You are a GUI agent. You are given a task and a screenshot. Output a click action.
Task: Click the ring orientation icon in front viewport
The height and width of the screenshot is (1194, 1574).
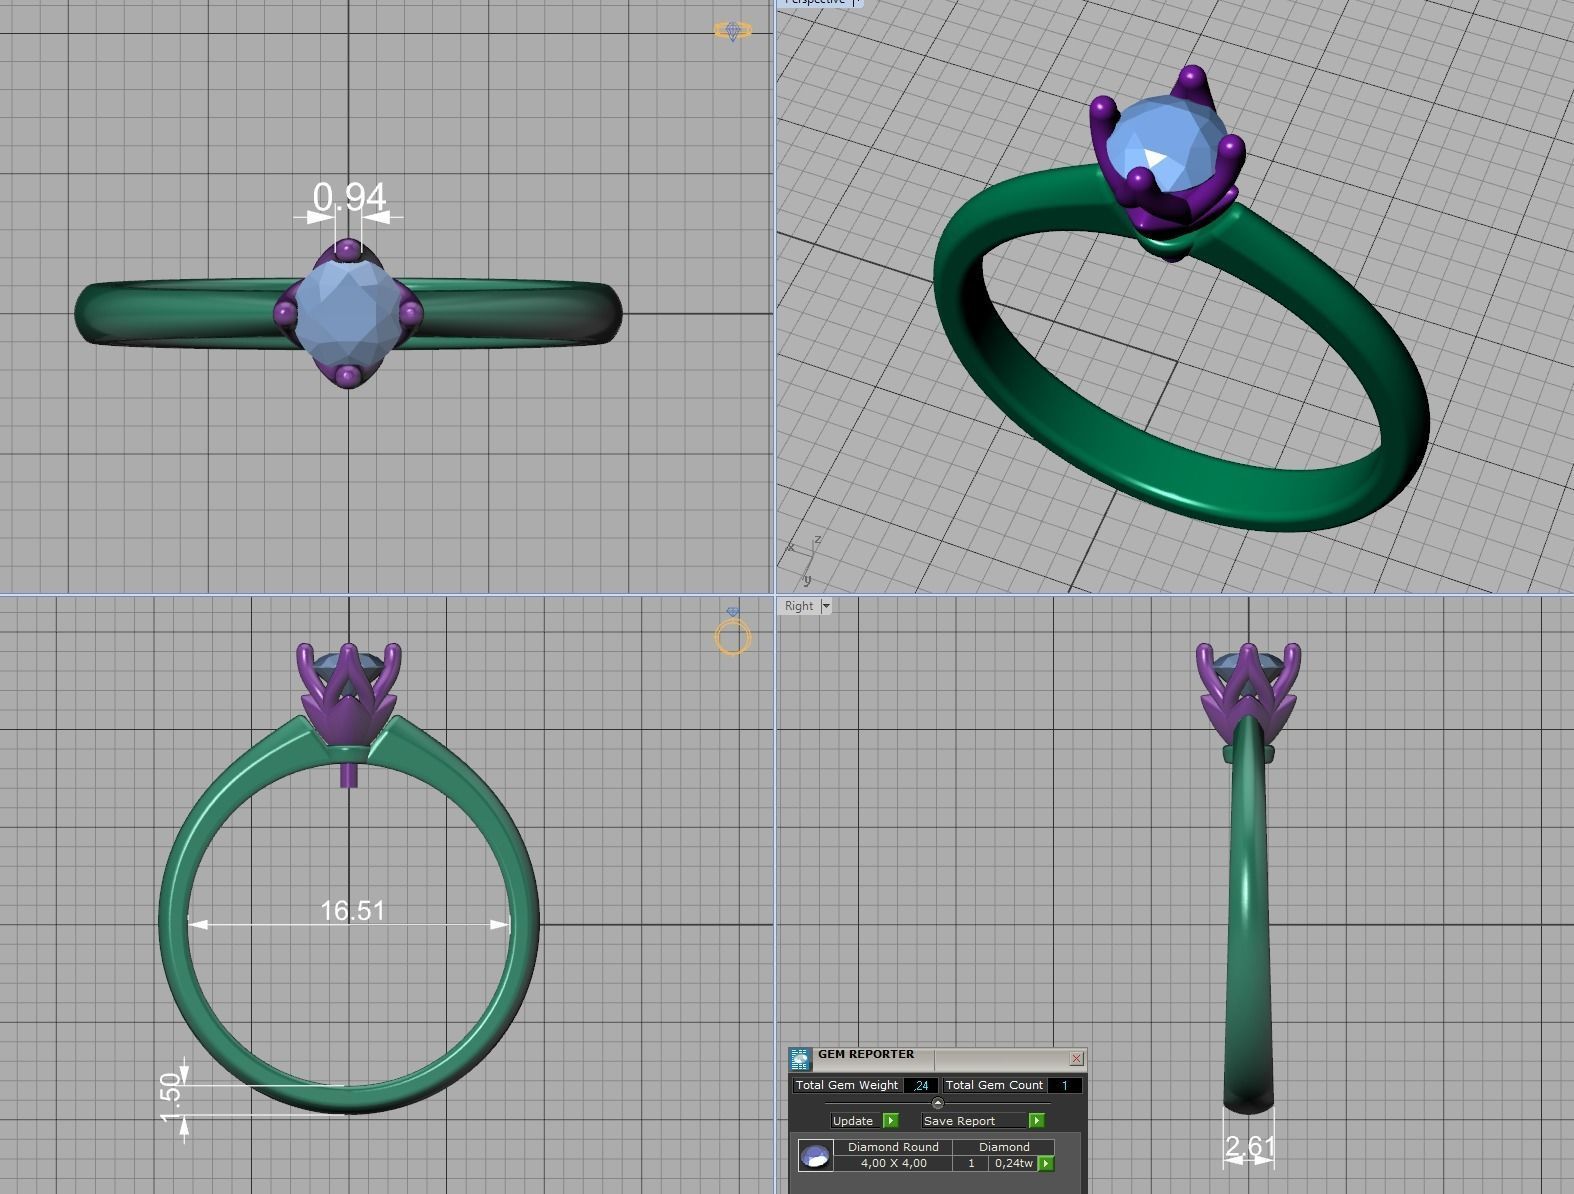[x=733, y=631]
